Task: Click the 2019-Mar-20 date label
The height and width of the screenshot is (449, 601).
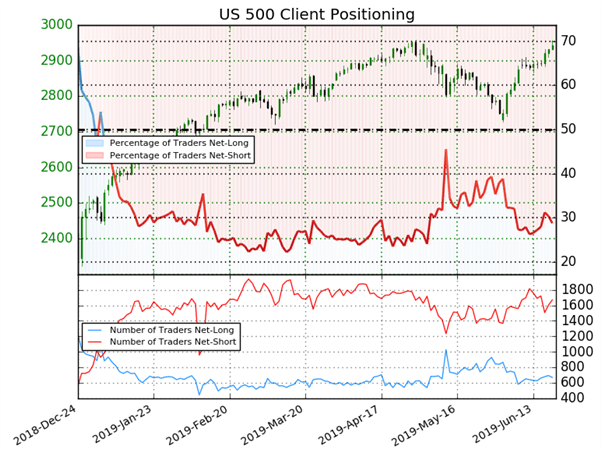Action: [x=273, y=424]
